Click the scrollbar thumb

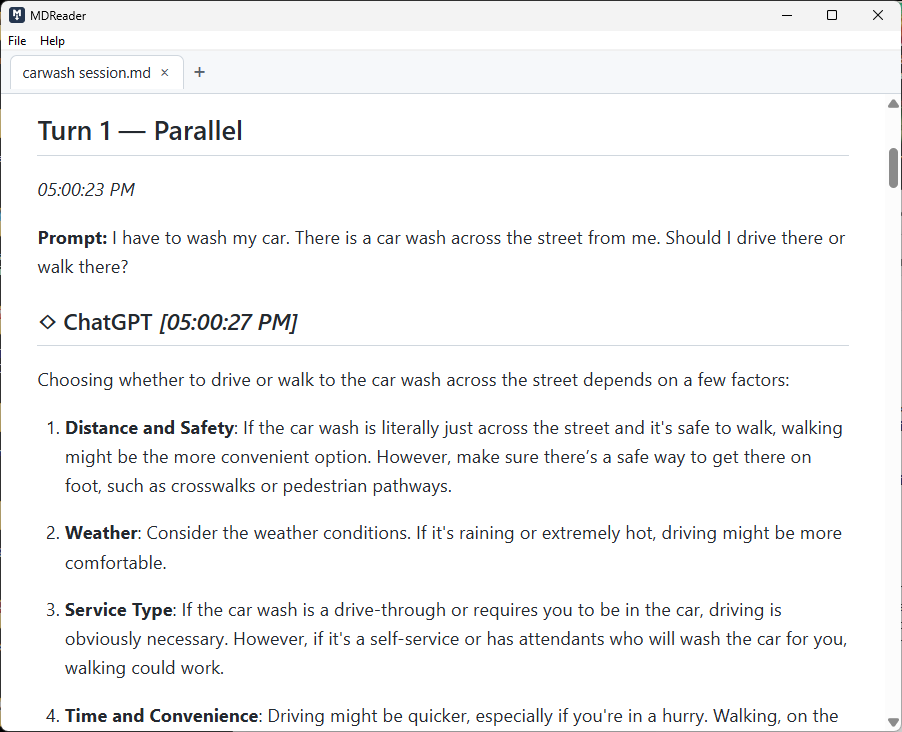coord(891,165)
